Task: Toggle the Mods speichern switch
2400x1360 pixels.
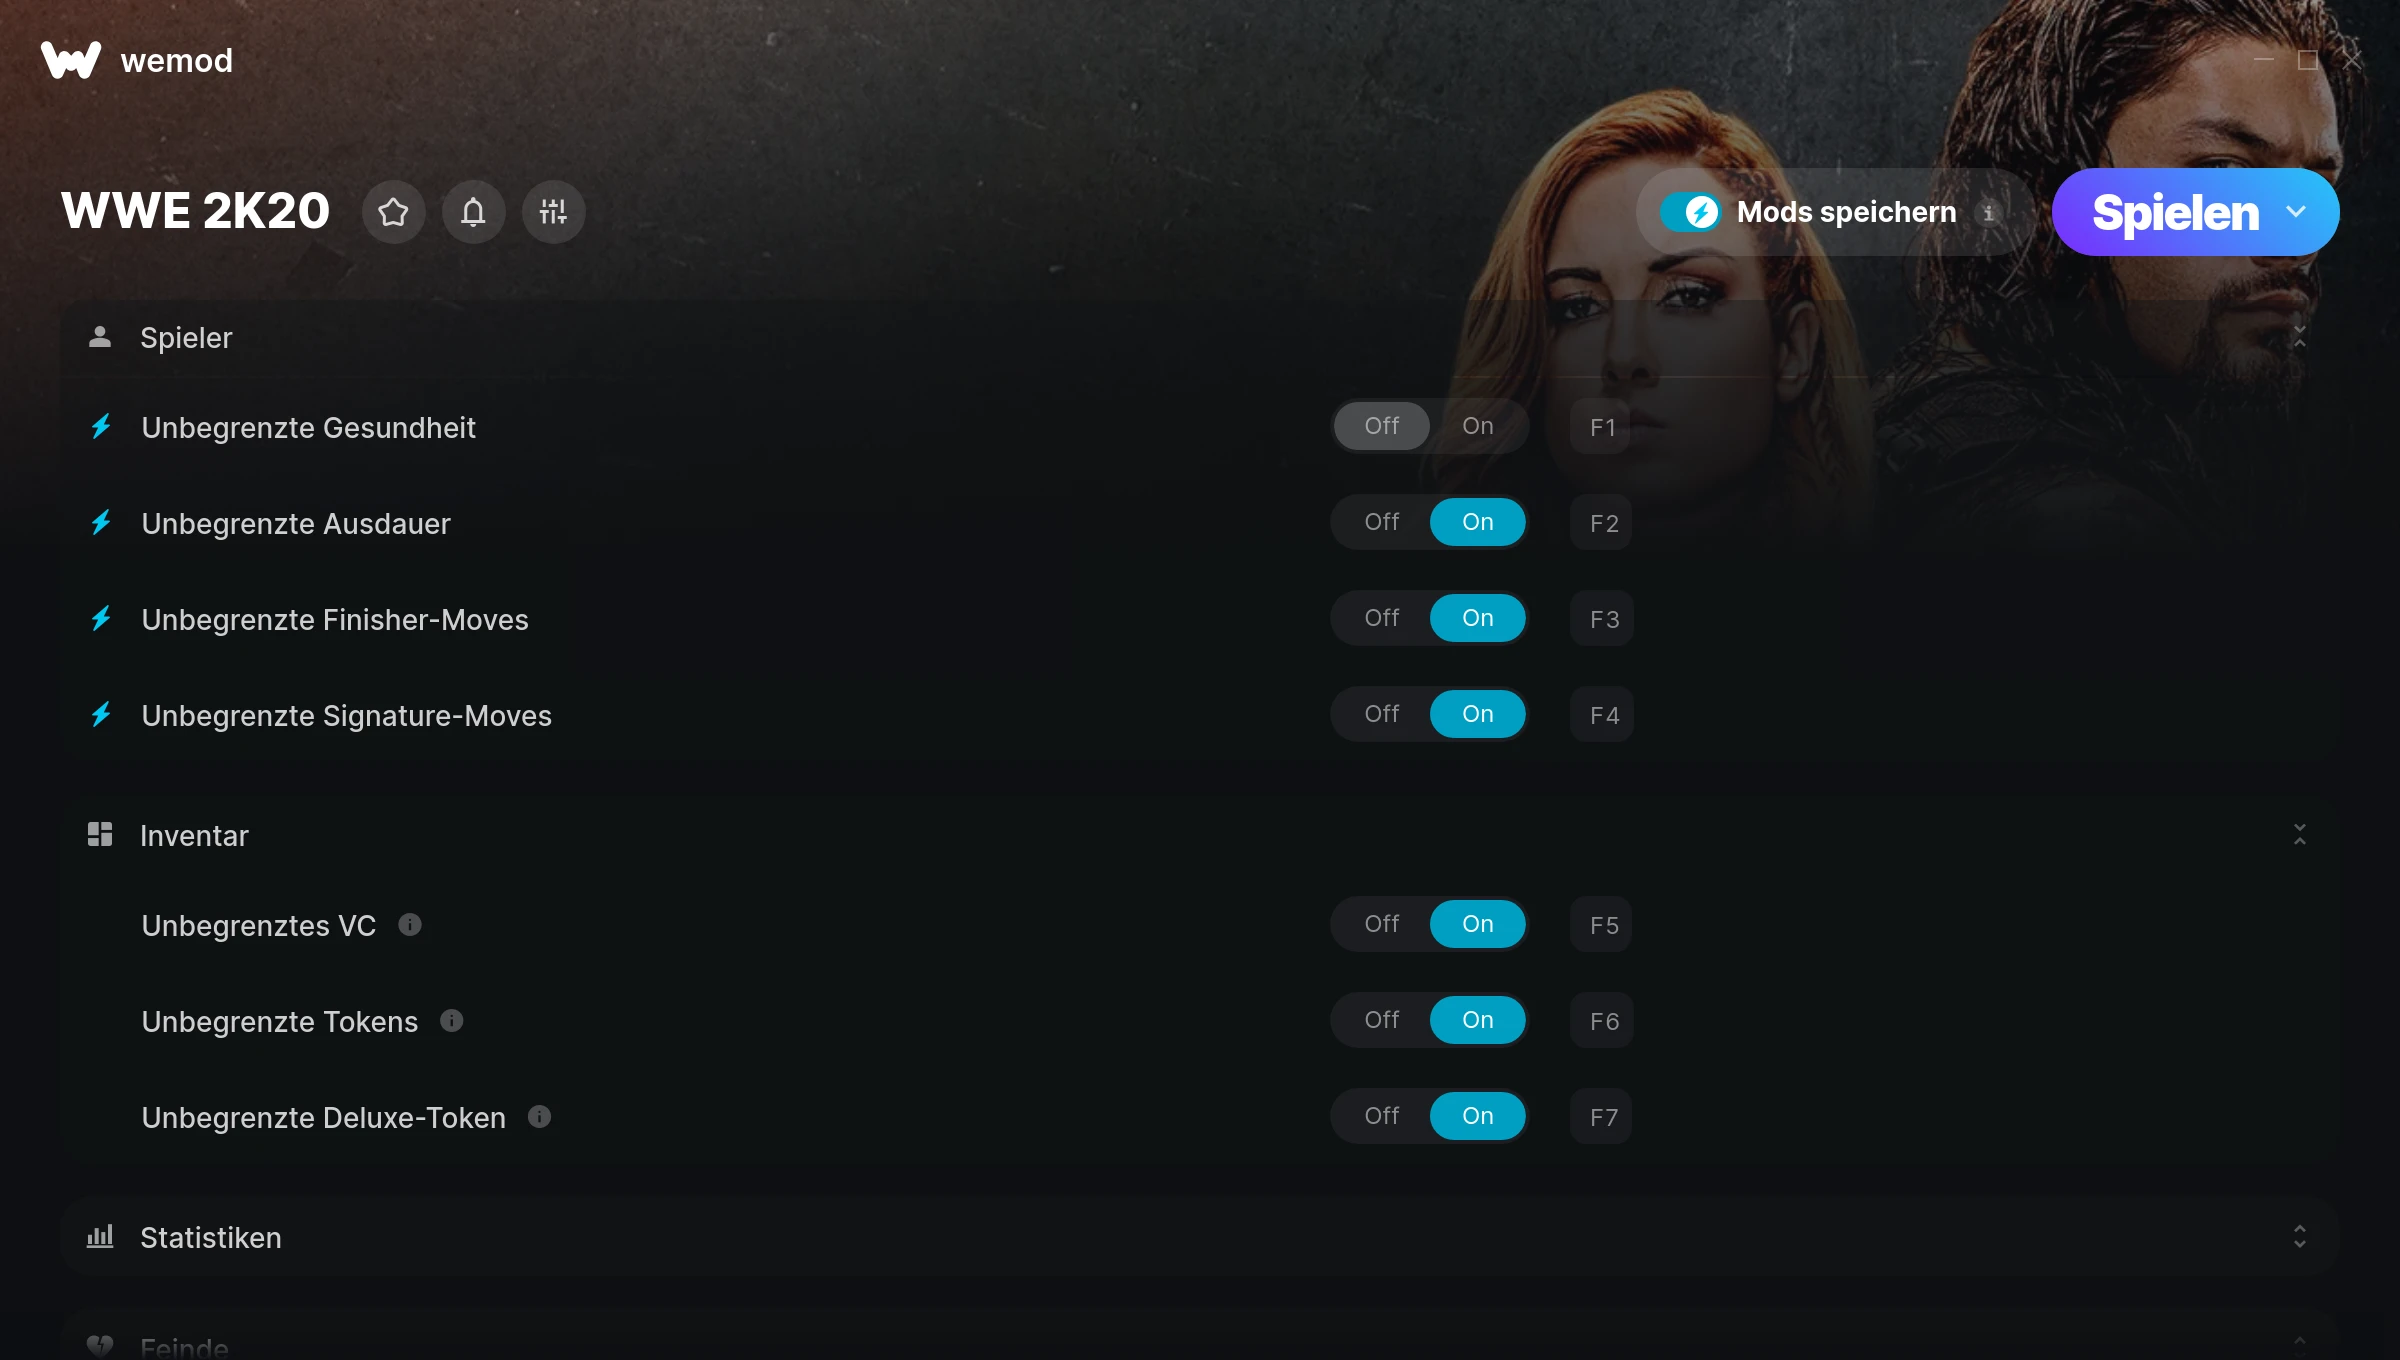Action: 1690,212
